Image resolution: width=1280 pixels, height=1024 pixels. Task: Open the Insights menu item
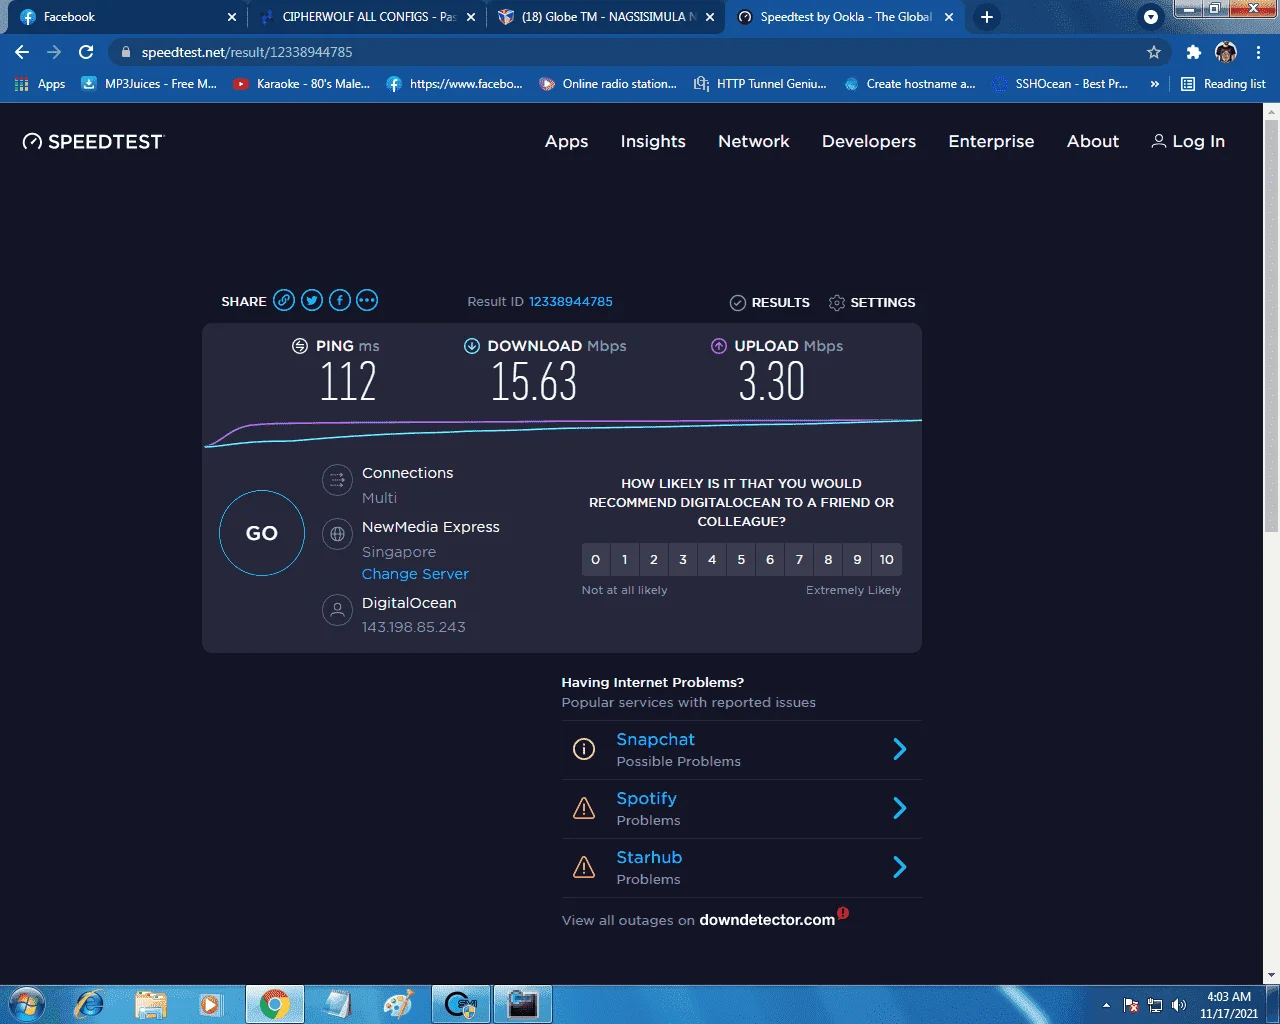click(653, 142)
